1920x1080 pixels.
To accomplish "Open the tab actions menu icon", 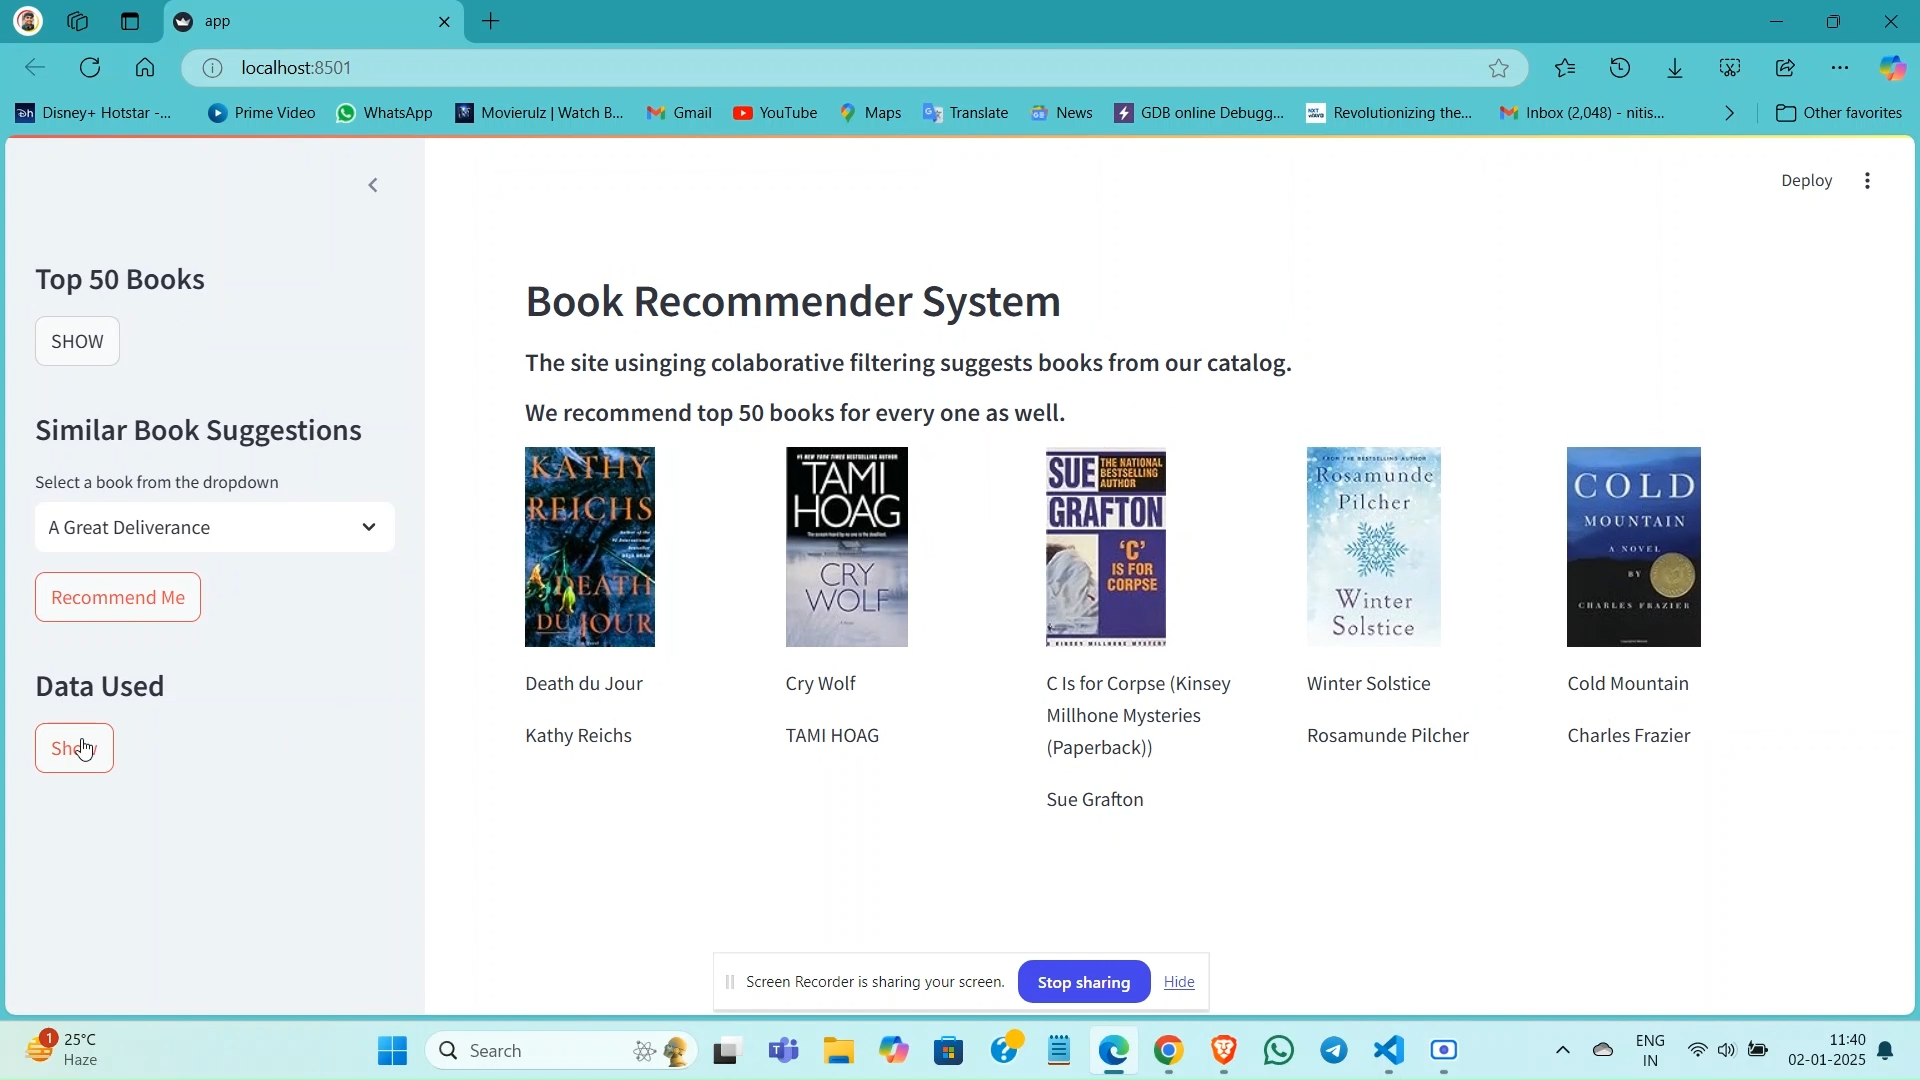I will tap(130, 21).
